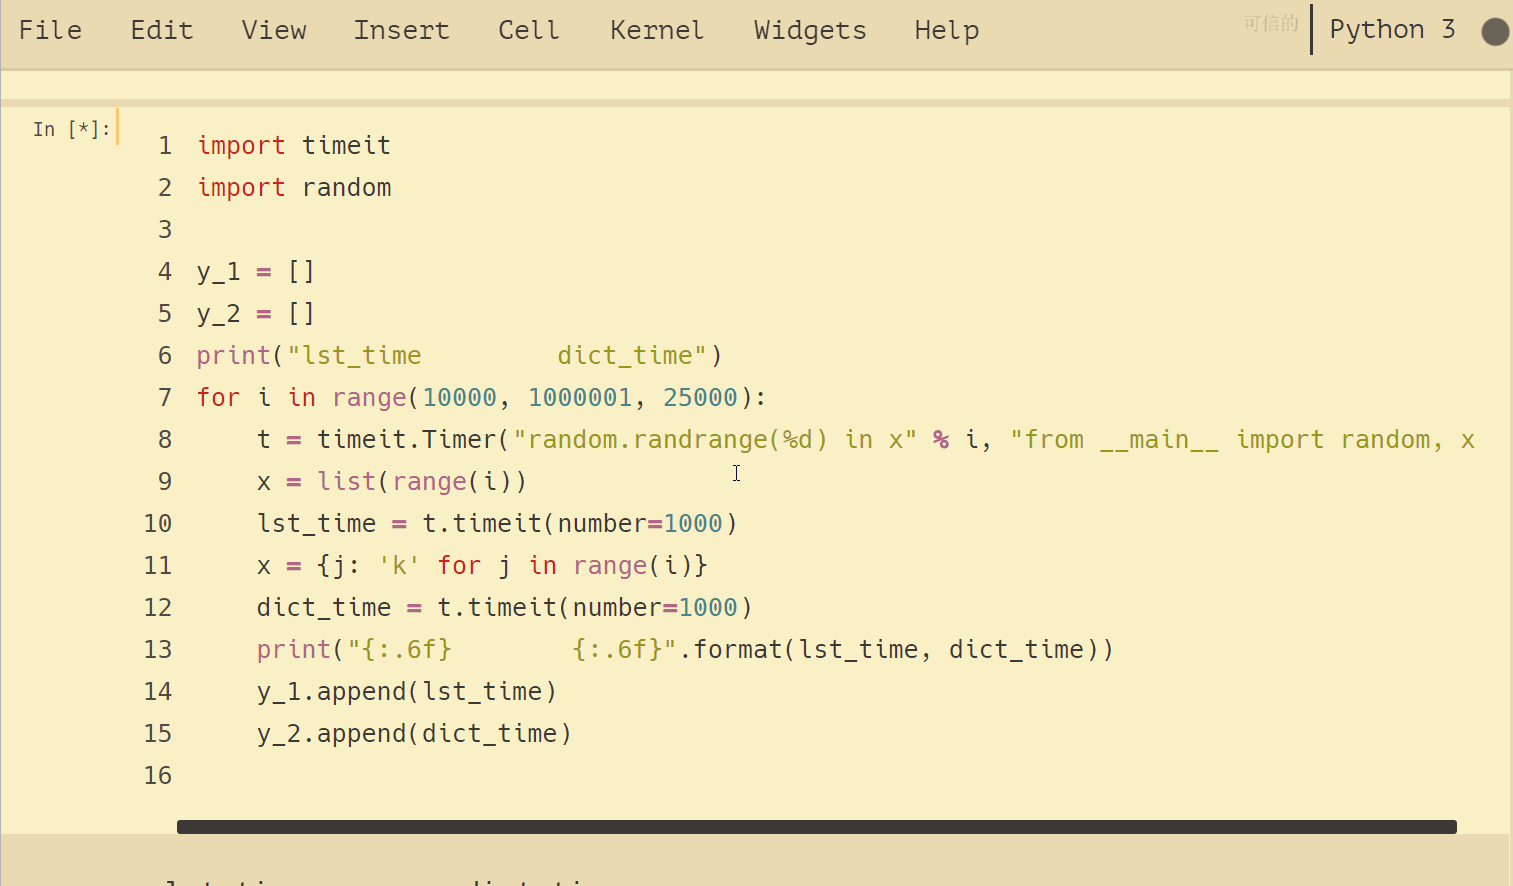Viewport: 1513px width, 886px height.
Task: Expand the Insert menu
Action: point(401,30)
